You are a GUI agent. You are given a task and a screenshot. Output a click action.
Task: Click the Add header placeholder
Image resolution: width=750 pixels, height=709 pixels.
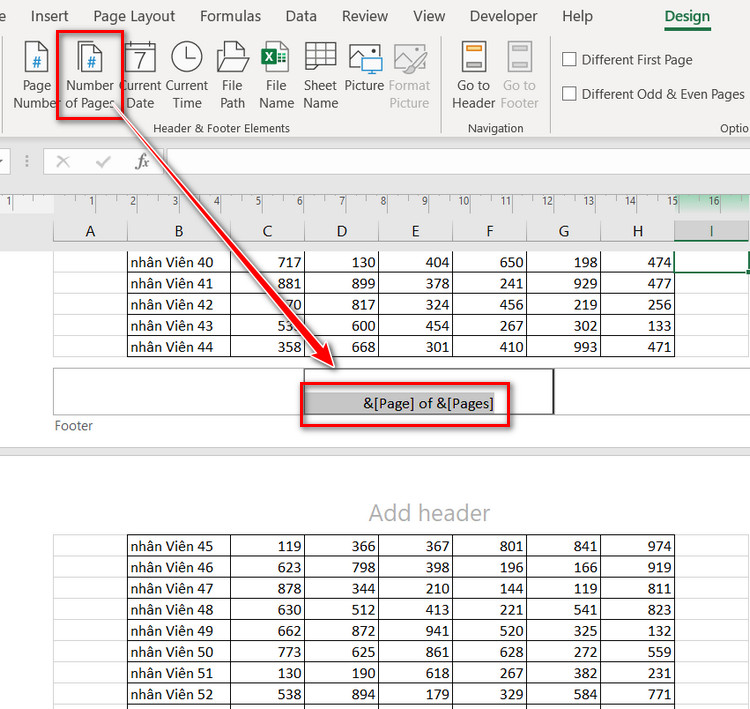429,513
